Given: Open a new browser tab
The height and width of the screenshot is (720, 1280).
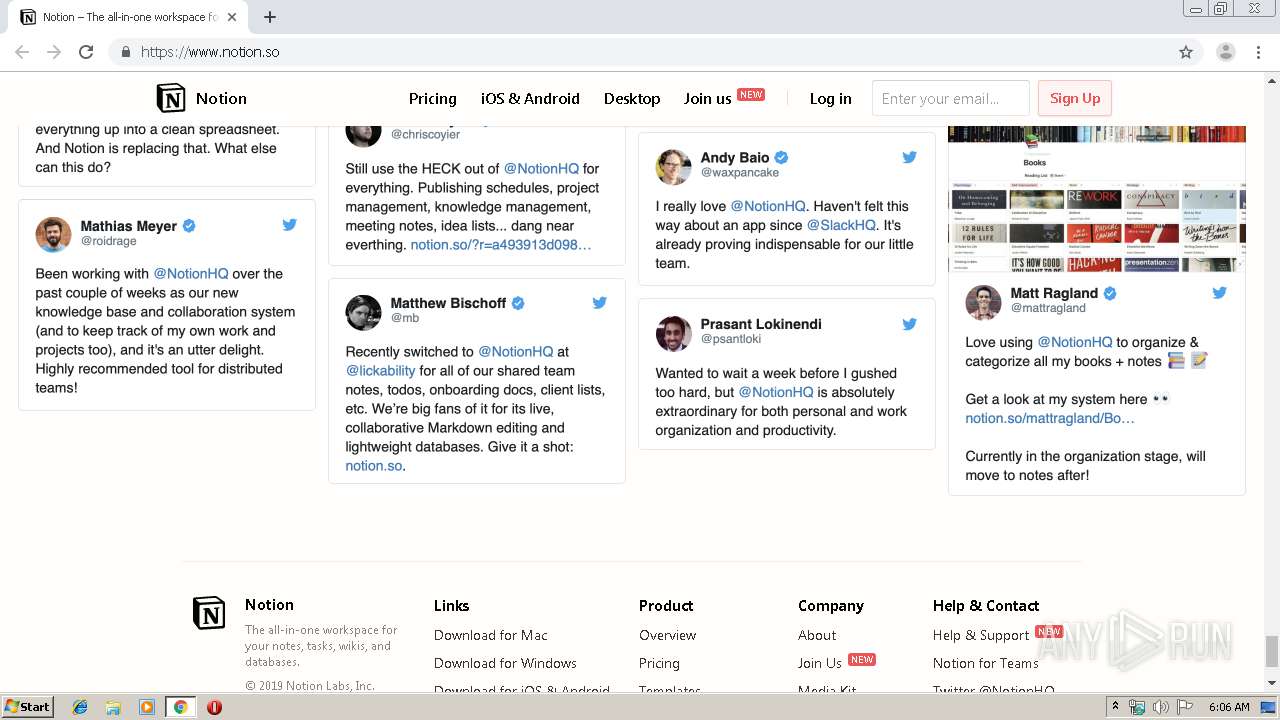Looking at the screenshot, I should click(x=270, y=17).
